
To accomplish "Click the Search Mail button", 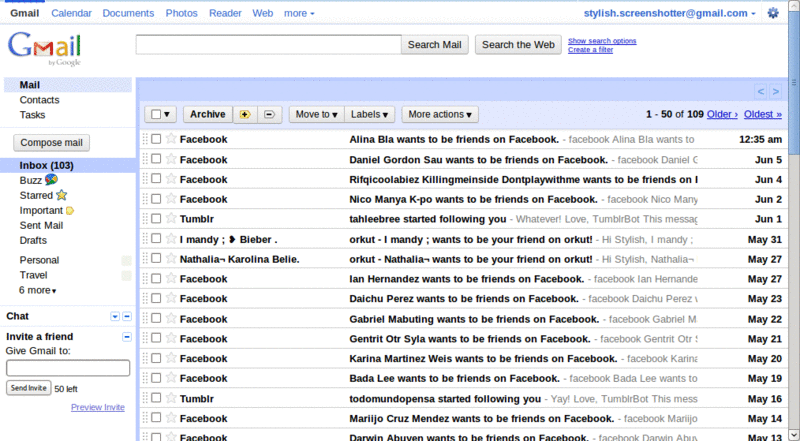I will (x=435, y=45).
